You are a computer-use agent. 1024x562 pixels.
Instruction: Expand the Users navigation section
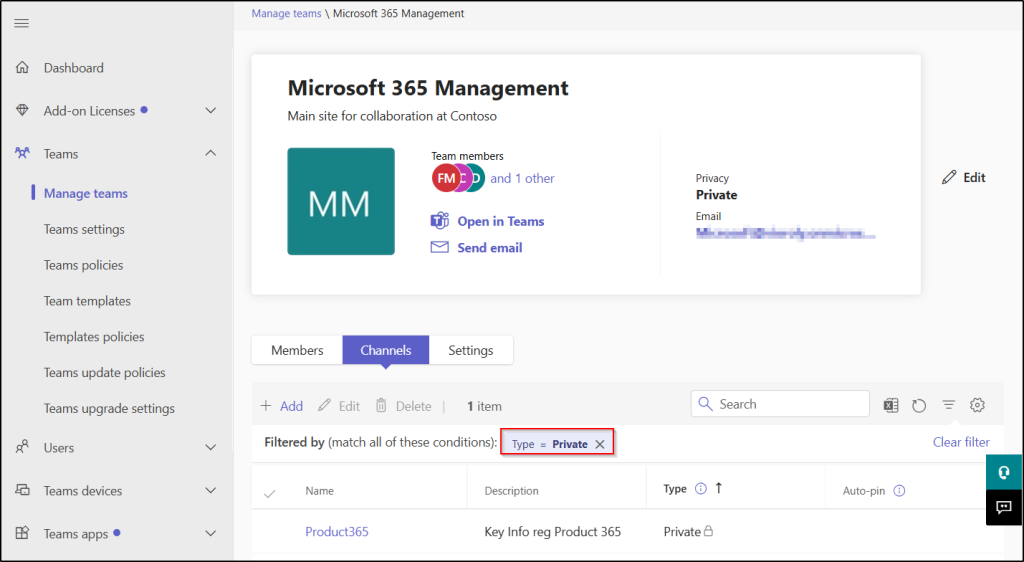(210, 448)
